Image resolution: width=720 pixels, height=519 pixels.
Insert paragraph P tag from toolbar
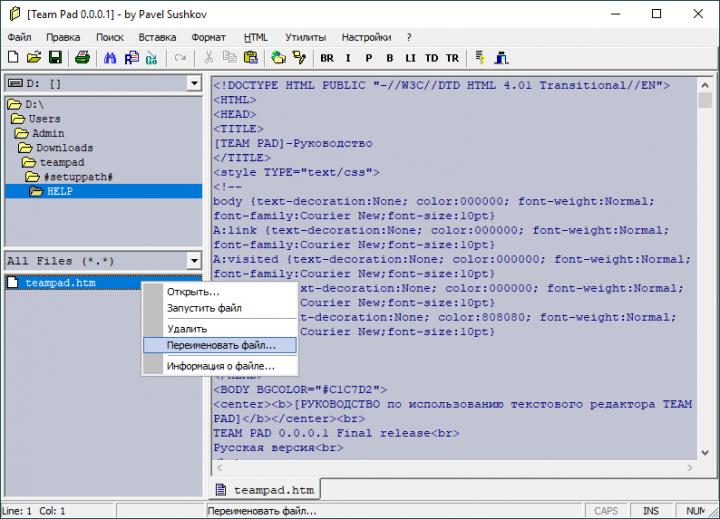point(369,58)
